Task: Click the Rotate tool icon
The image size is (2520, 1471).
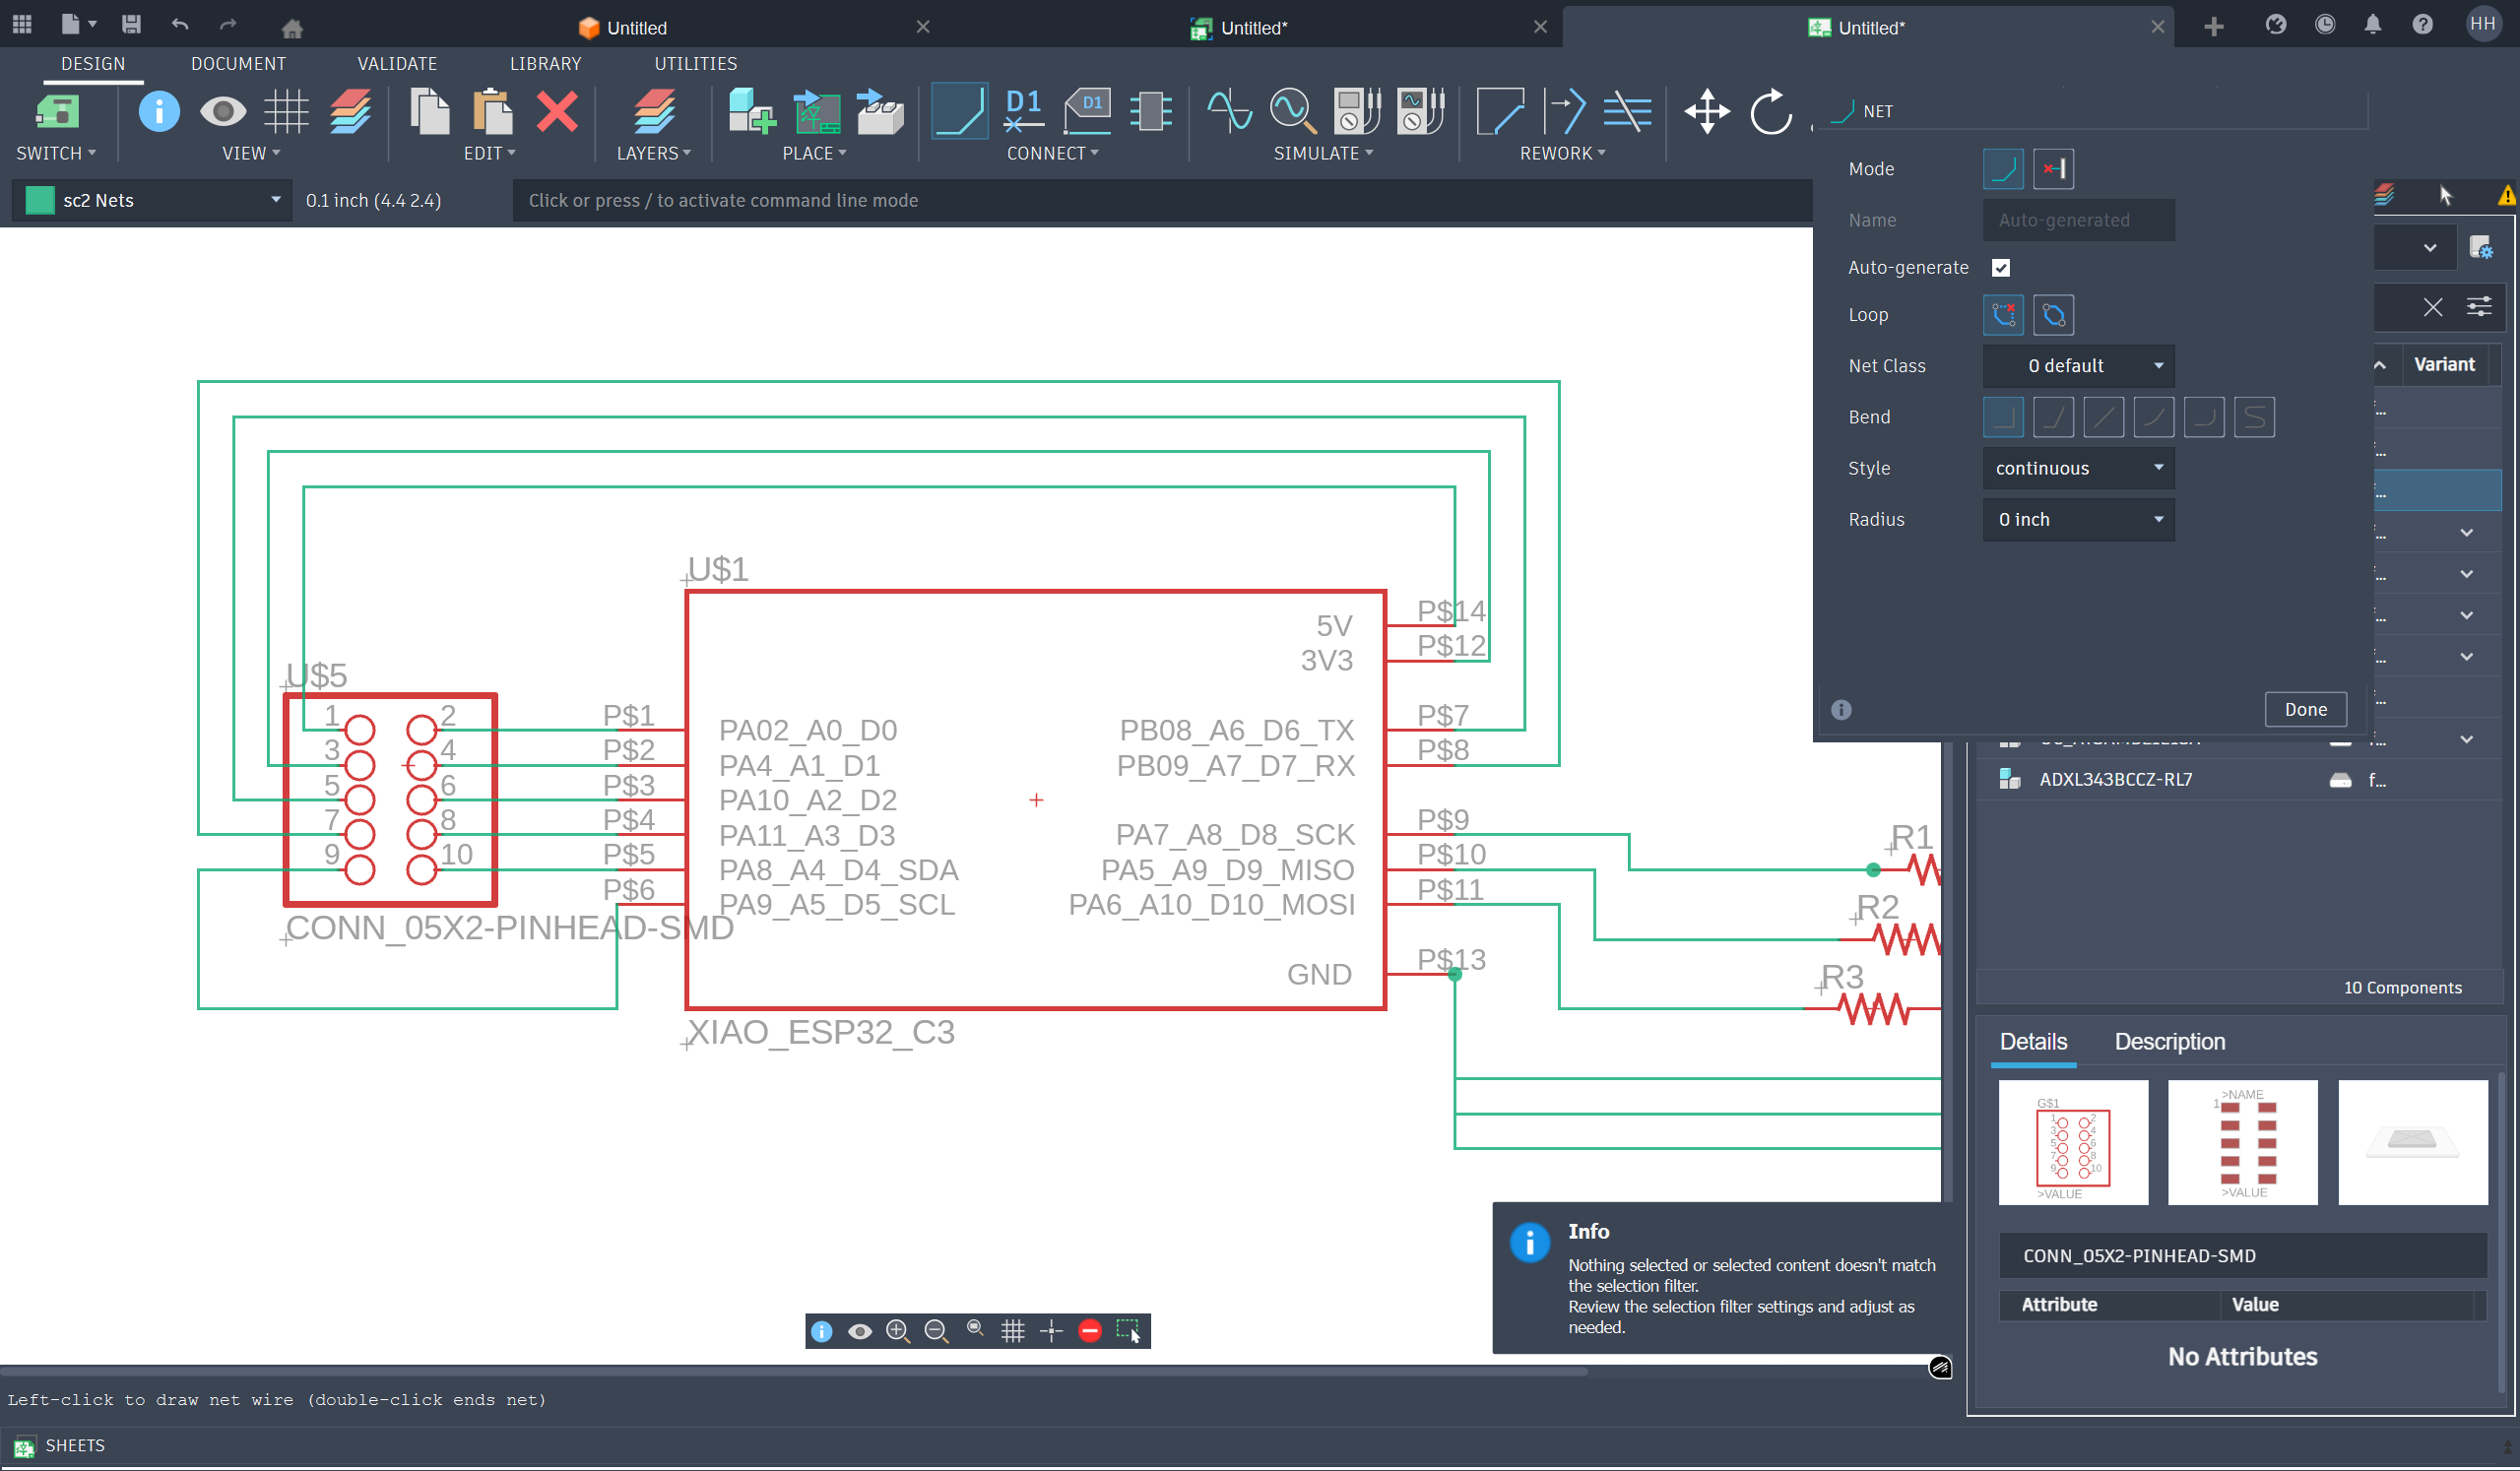Action: pyautogui.click(x=1769, y=111)
